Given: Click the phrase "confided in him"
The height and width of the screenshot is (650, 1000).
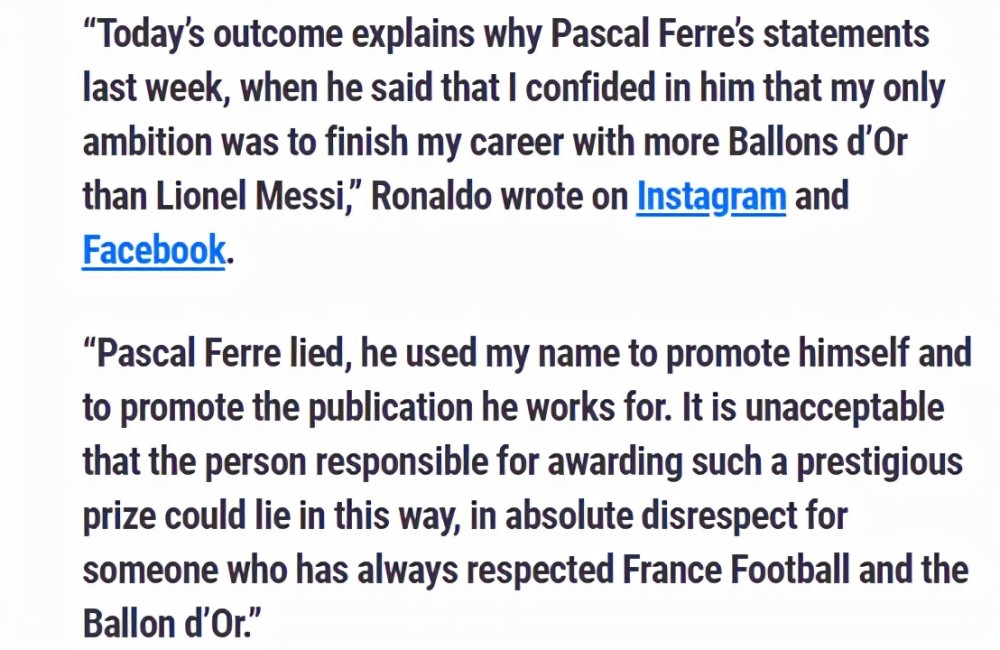Looking at the screenshot, I should 640,88.
